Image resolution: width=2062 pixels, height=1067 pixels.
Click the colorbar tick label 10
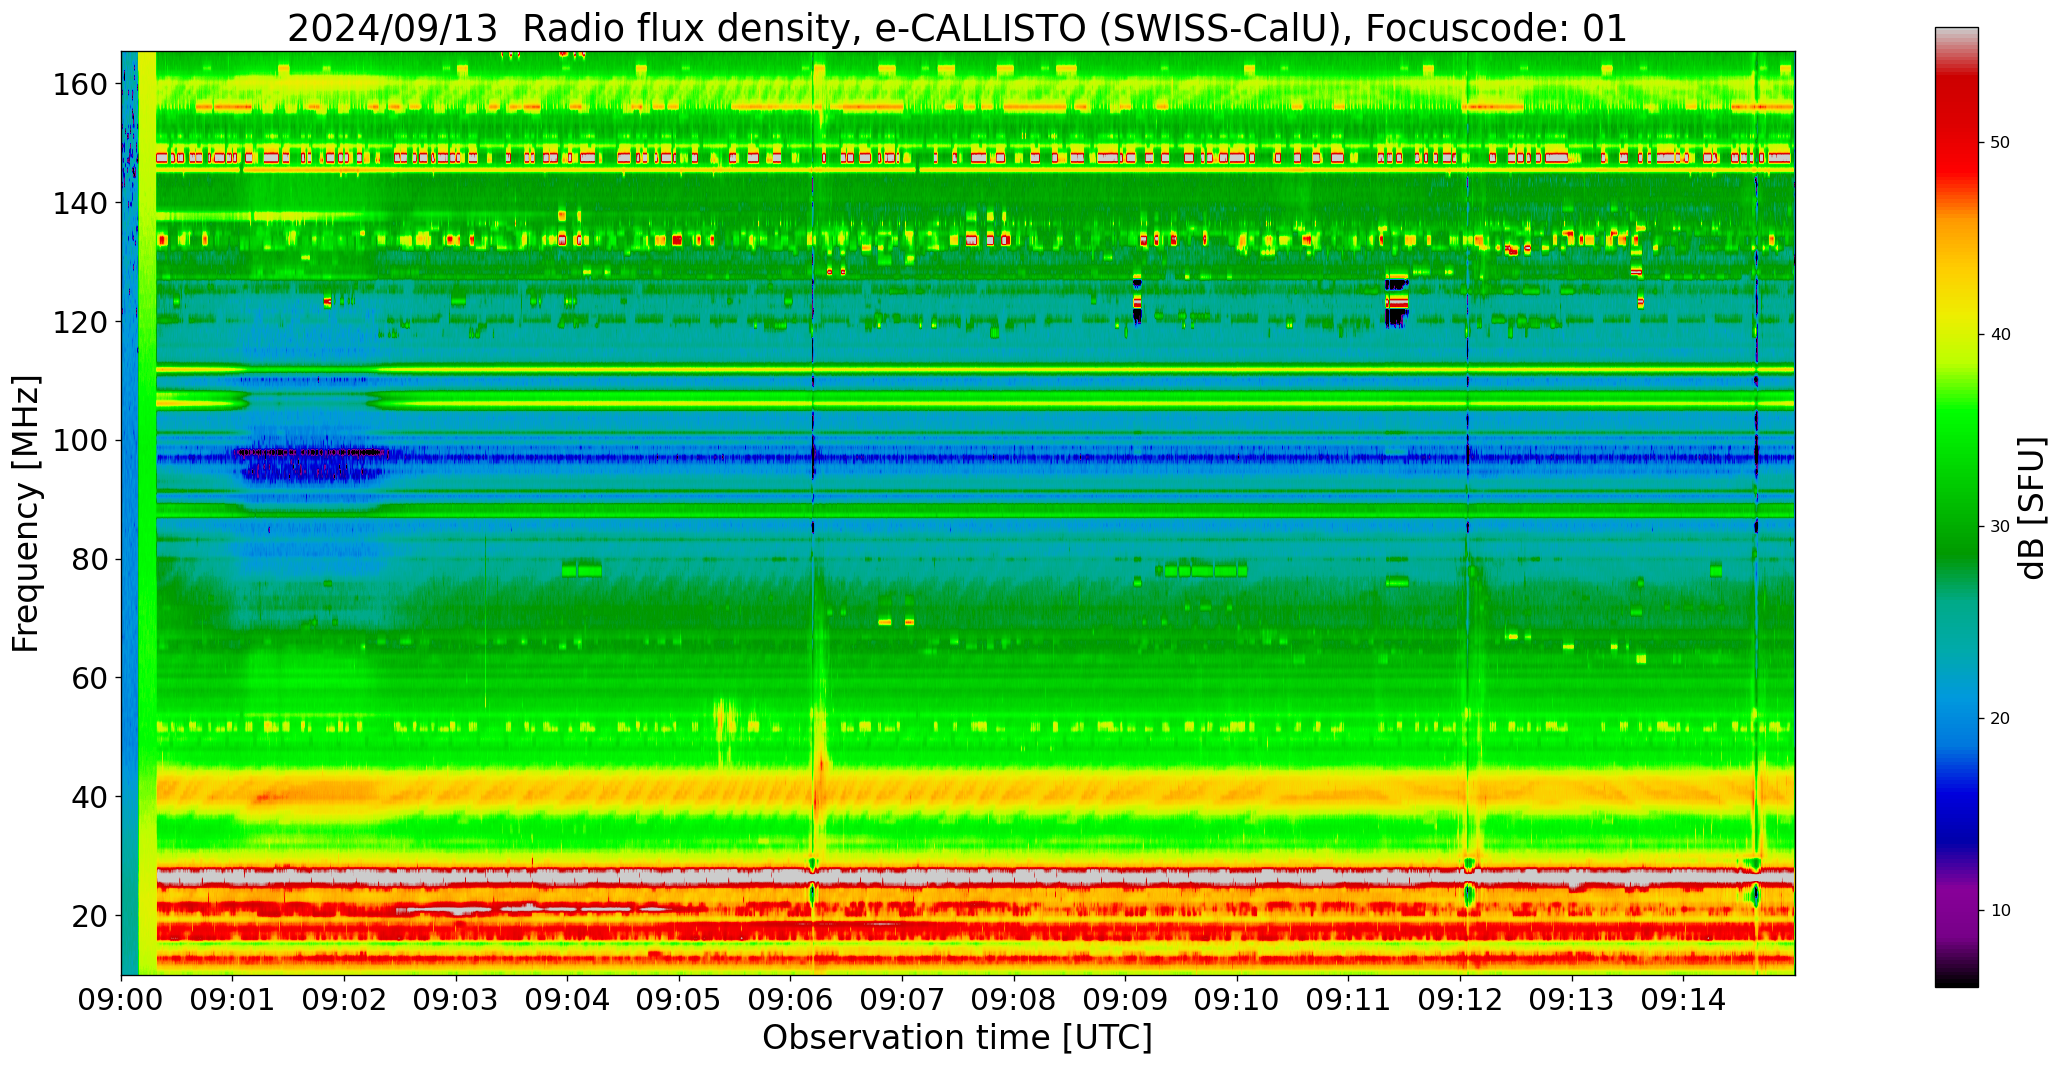pos(2000,911)
